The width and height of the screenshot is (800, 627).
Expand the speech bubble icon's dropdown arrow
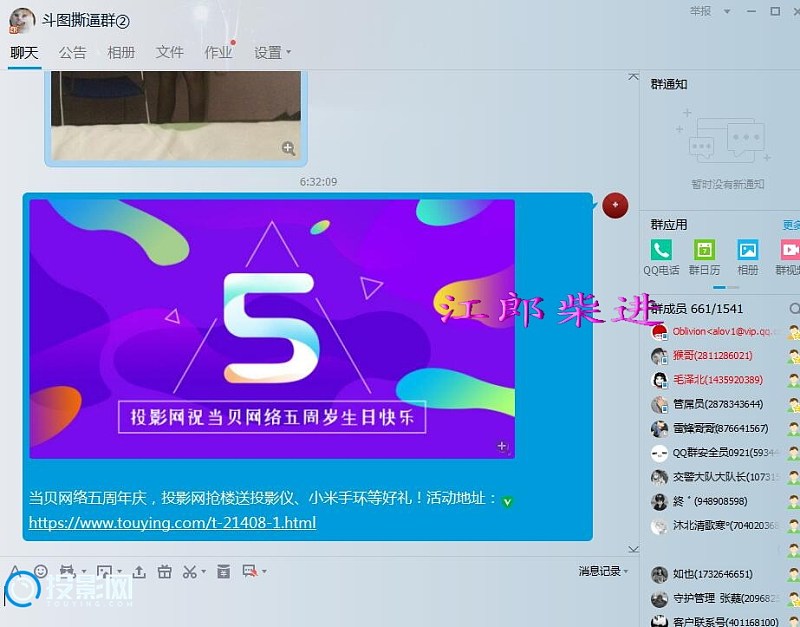tap(264, 572)
